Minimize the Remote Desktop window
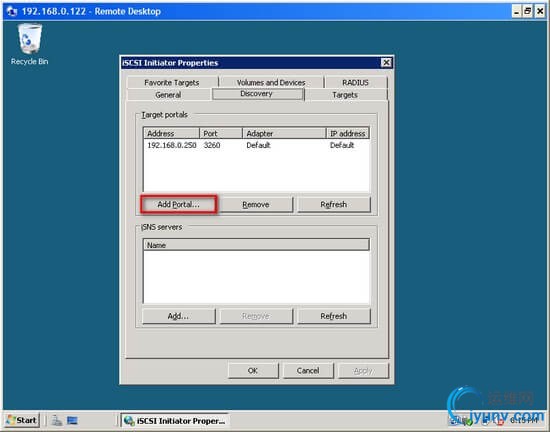The image size is (550, 432). tap(516, 11)
